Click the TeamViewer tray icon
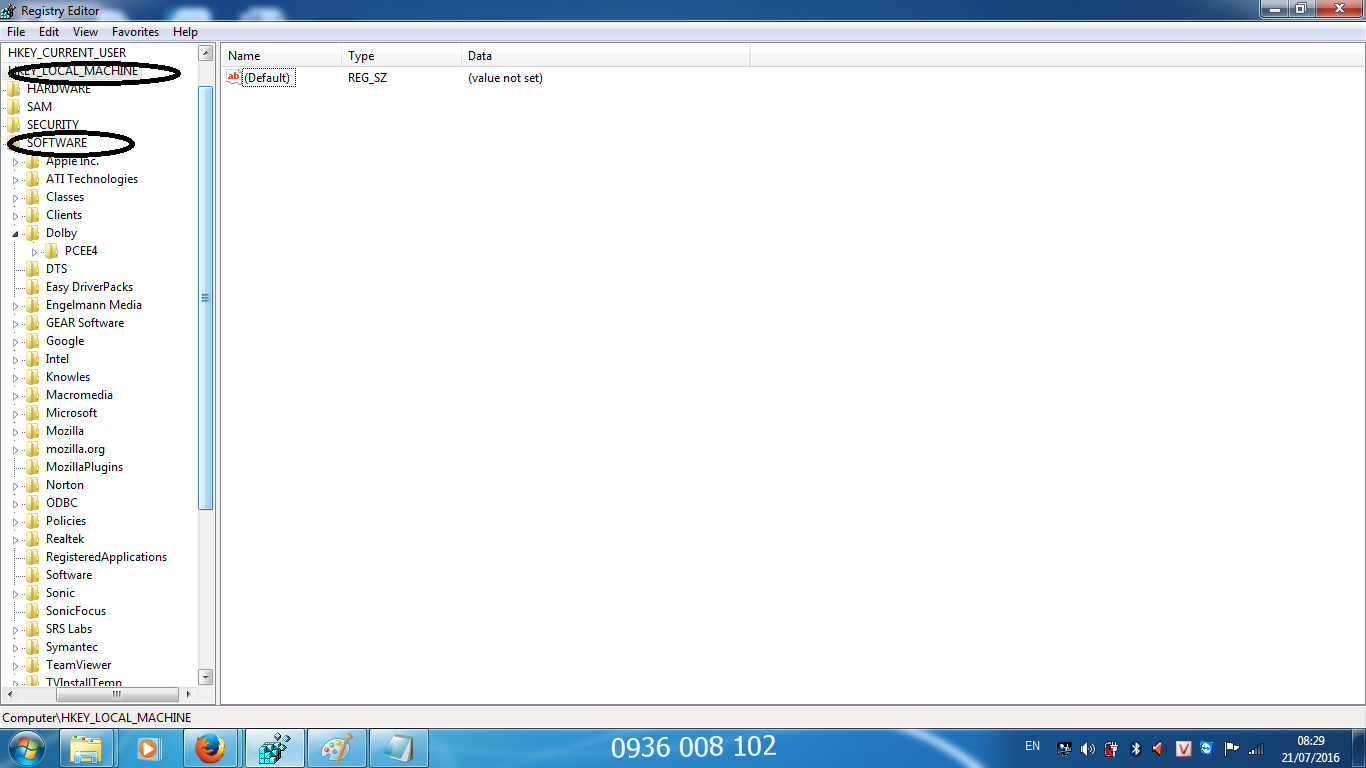Image resolution: width=1366 pixels, height=768 pixels. coord(1208,748)
